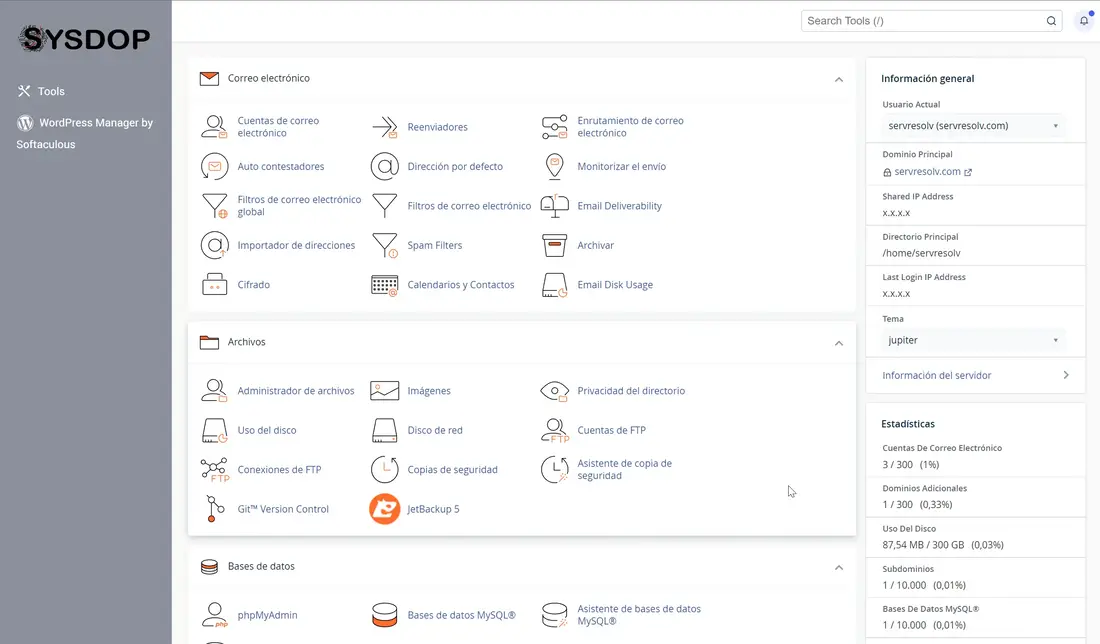Collapse the Bases de datos section

838,568
